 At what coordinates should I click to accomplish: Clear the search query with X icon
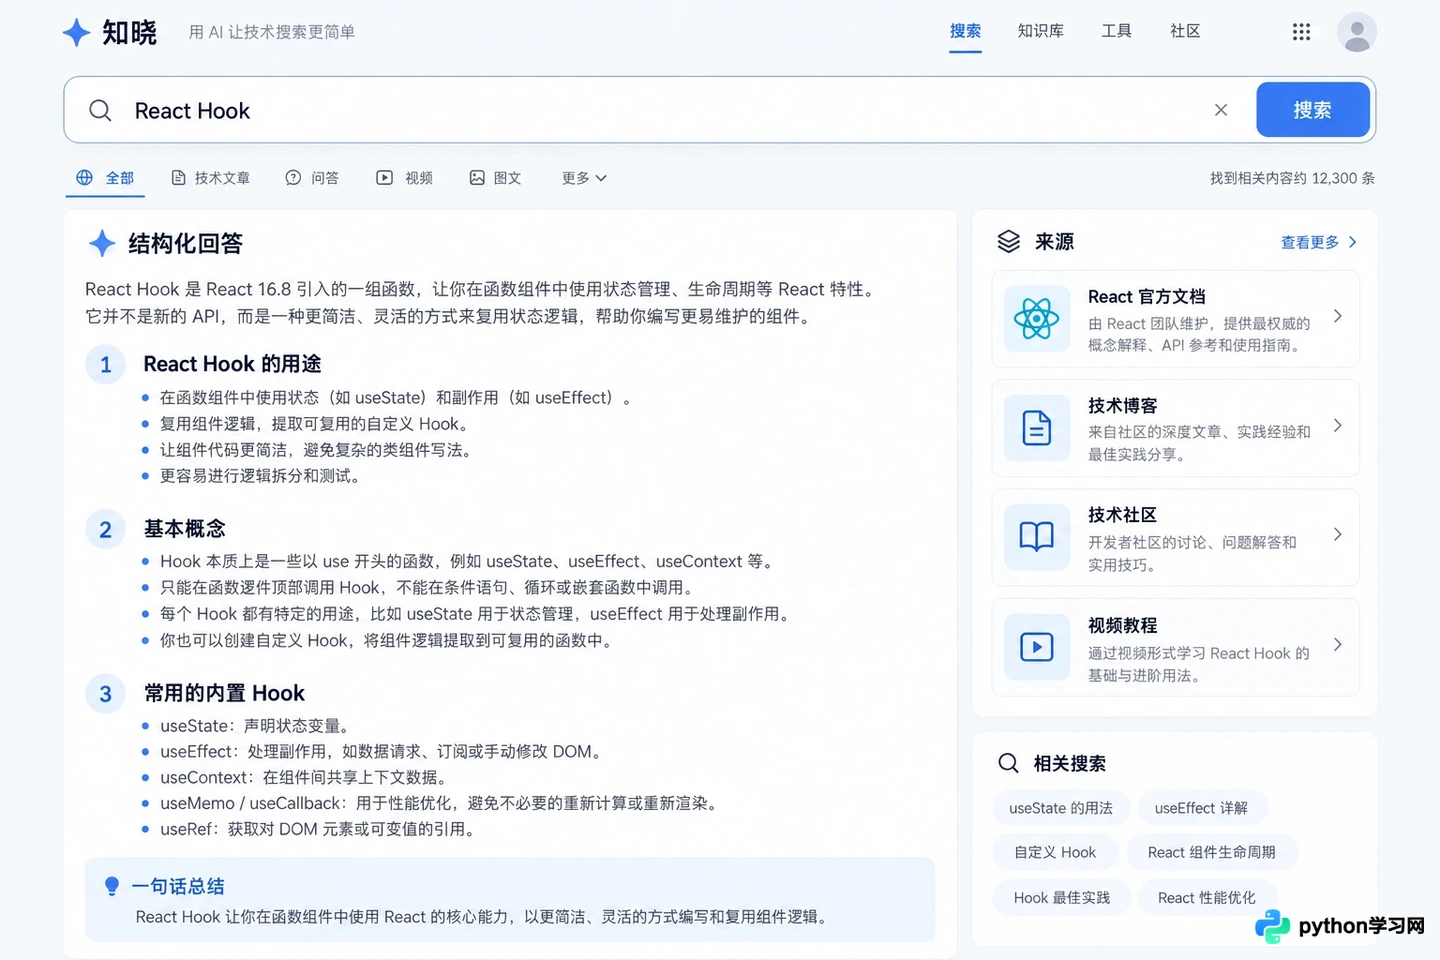[1221, 110]
